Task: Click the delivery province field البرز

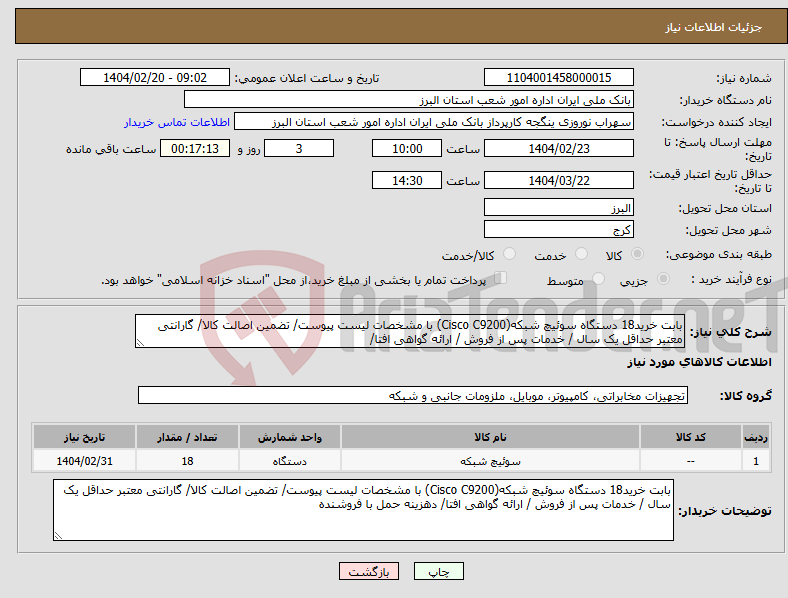Action: (x=558, y=207)
